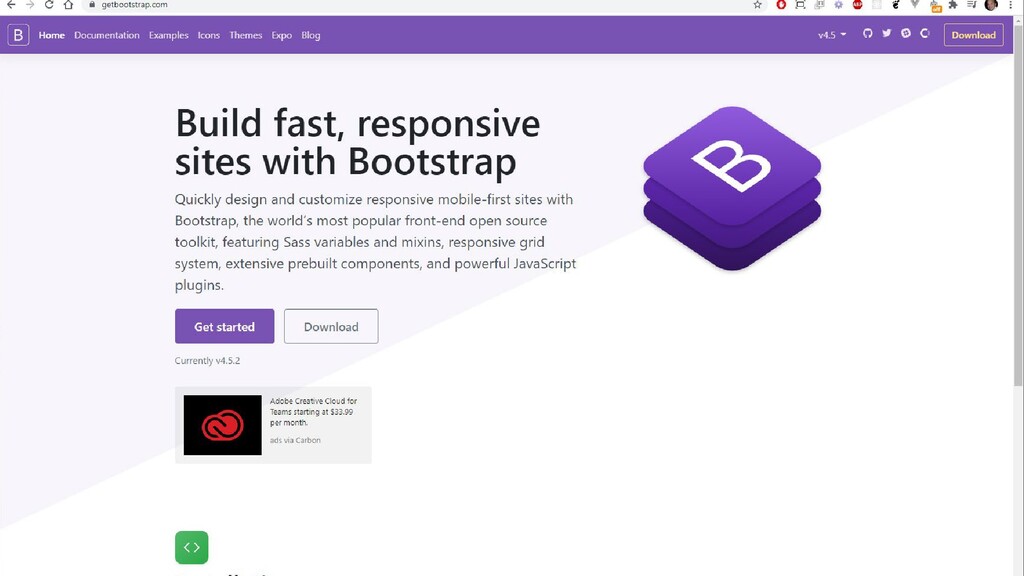Go back with browser back arrow
Image resolution: width=1024 pixels, height=576 pixels.
click(x=11, y=5)
